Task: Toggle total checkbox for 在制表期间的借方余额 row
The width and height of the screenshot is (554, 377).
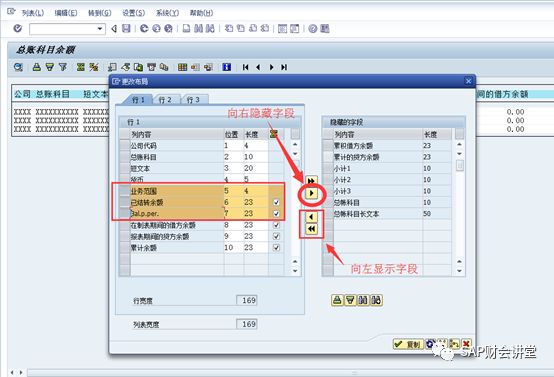Action: point(276,225)
